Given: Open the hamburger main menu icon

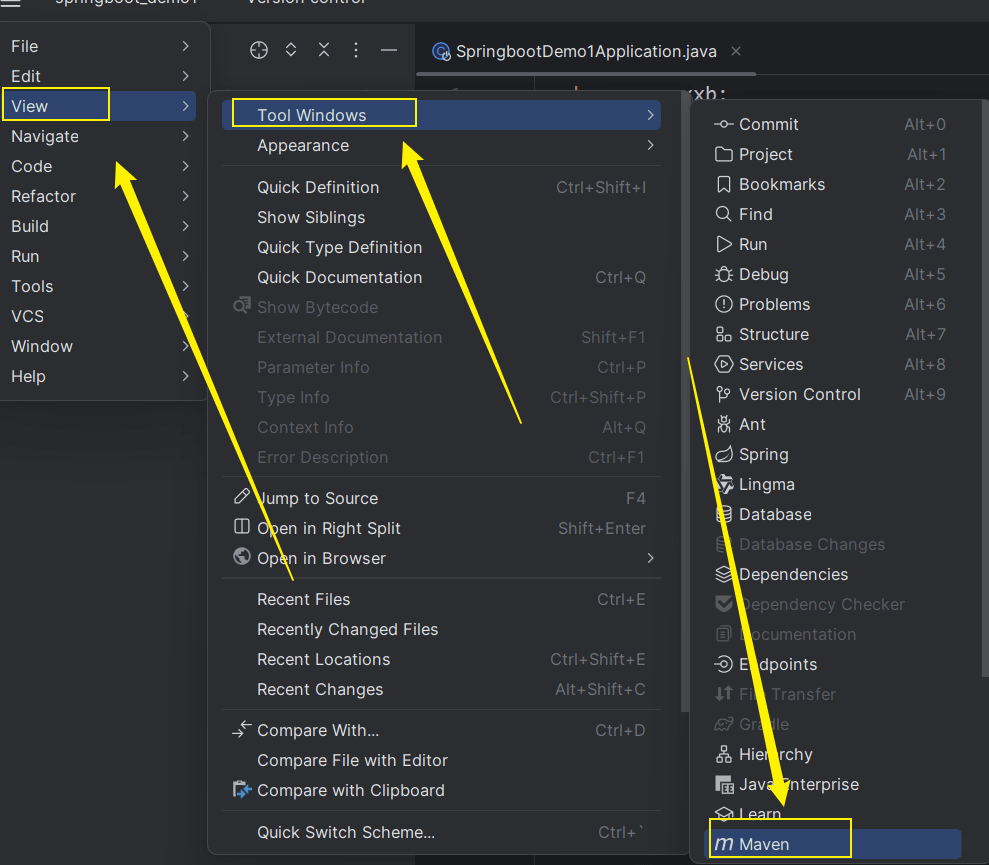Looking at the screenshot, I should pos(10,3).
